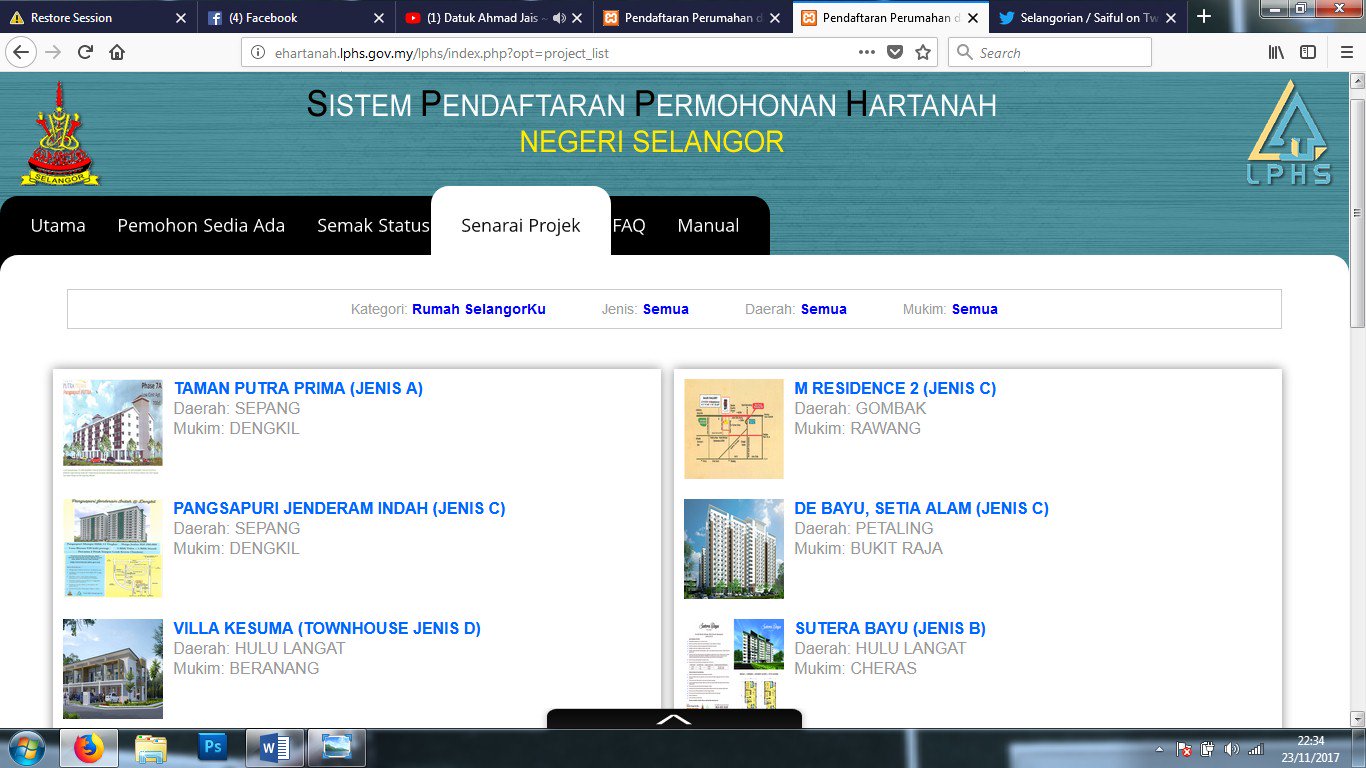Screen dimensions: 1366x768
Task: Open page actions three-dot menu
Action: (867, 53)
